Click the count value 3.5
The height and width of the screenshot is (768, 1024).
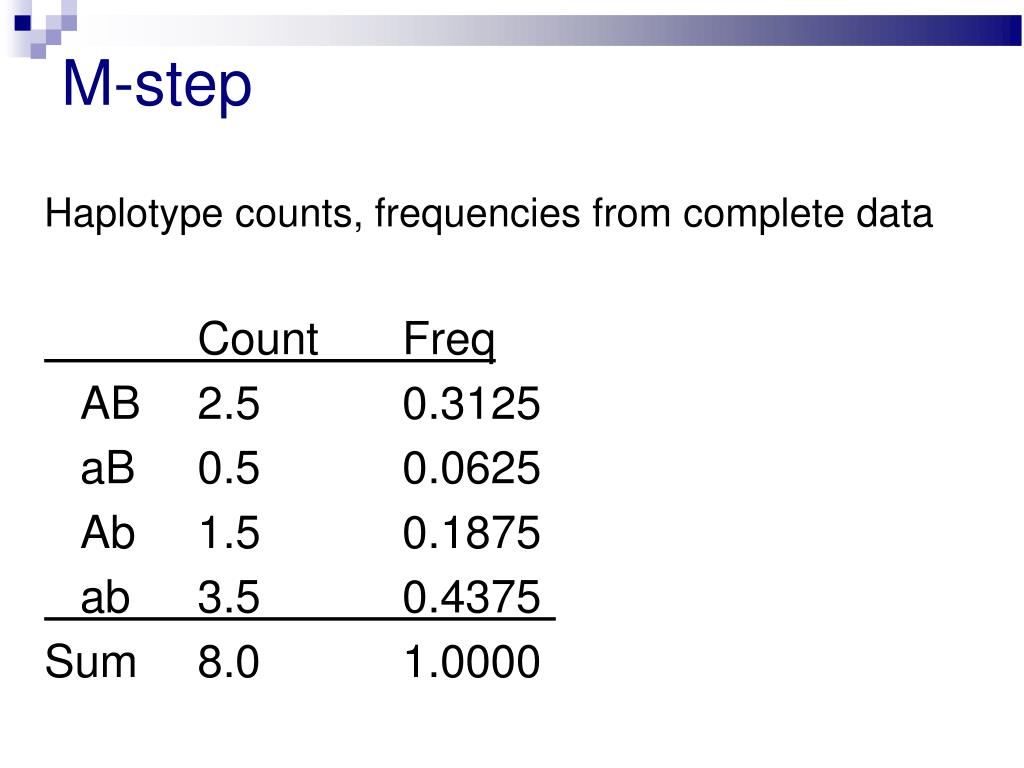coord(229,598)
